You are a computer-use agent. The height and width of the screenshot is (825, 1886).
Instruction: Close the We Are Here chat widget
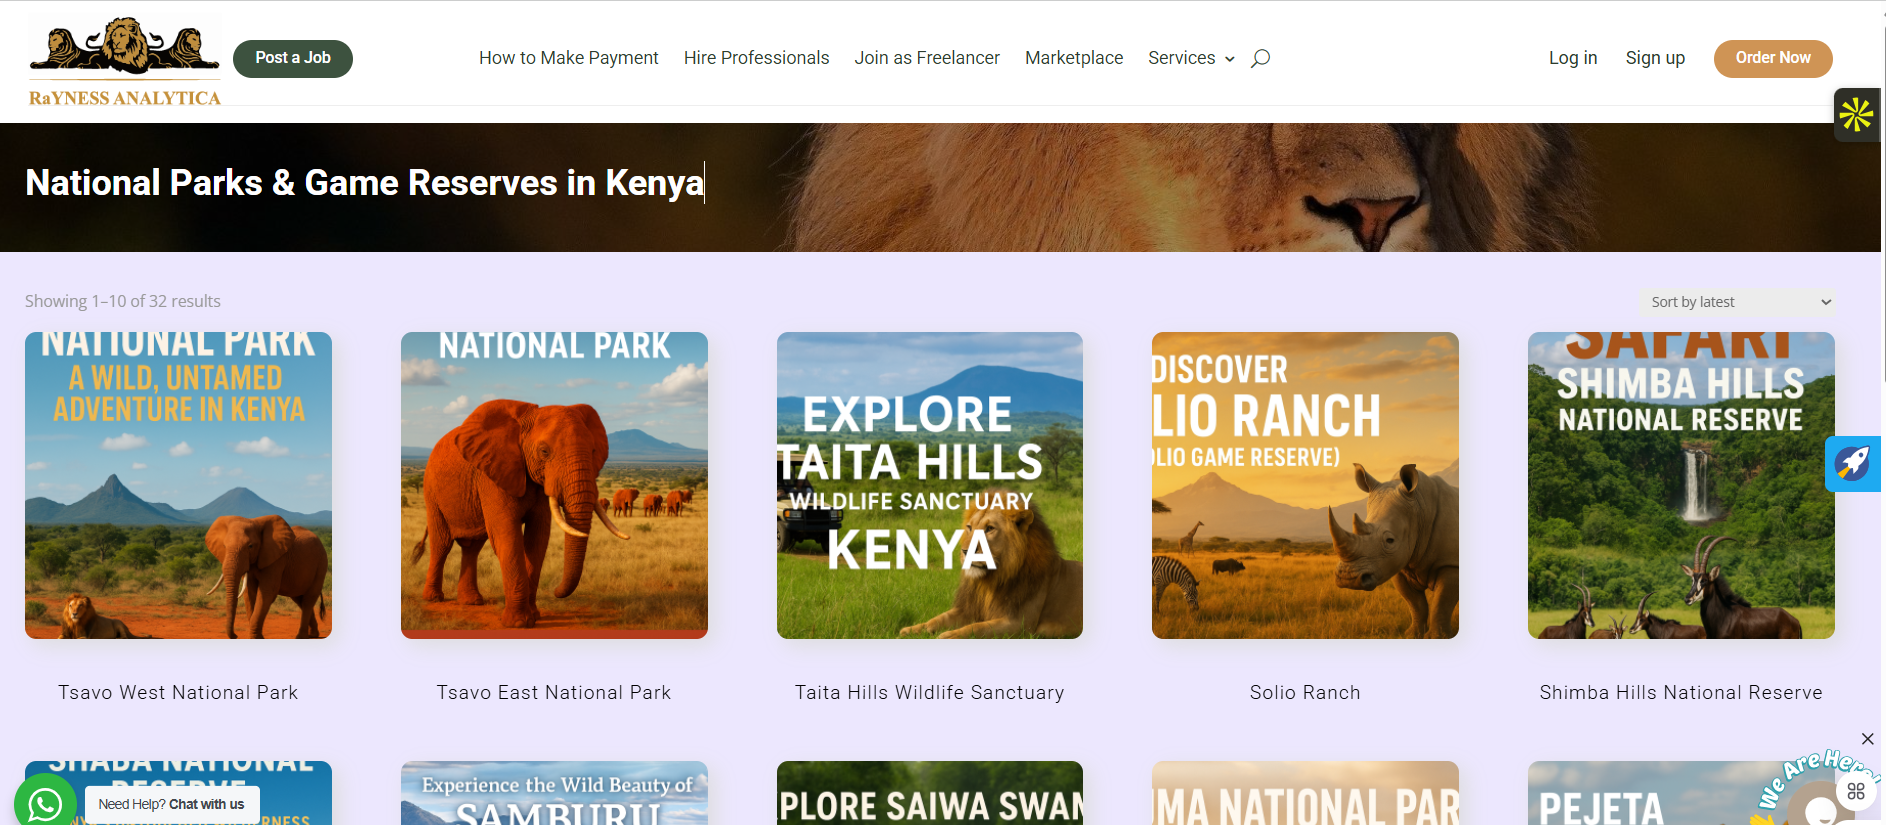pyautogui.click(x=1867, y=739)
